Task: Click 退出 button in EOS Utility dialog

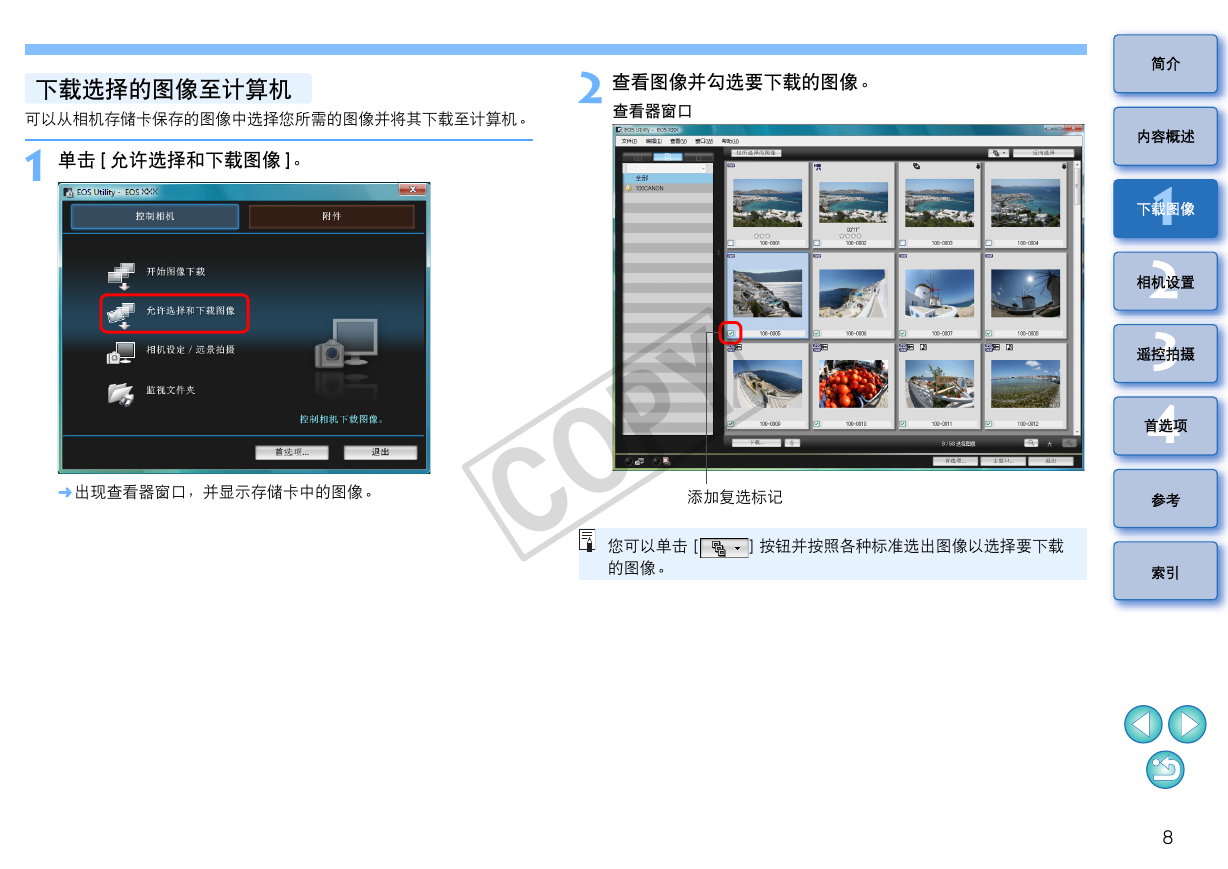Action: coord(381,452)
